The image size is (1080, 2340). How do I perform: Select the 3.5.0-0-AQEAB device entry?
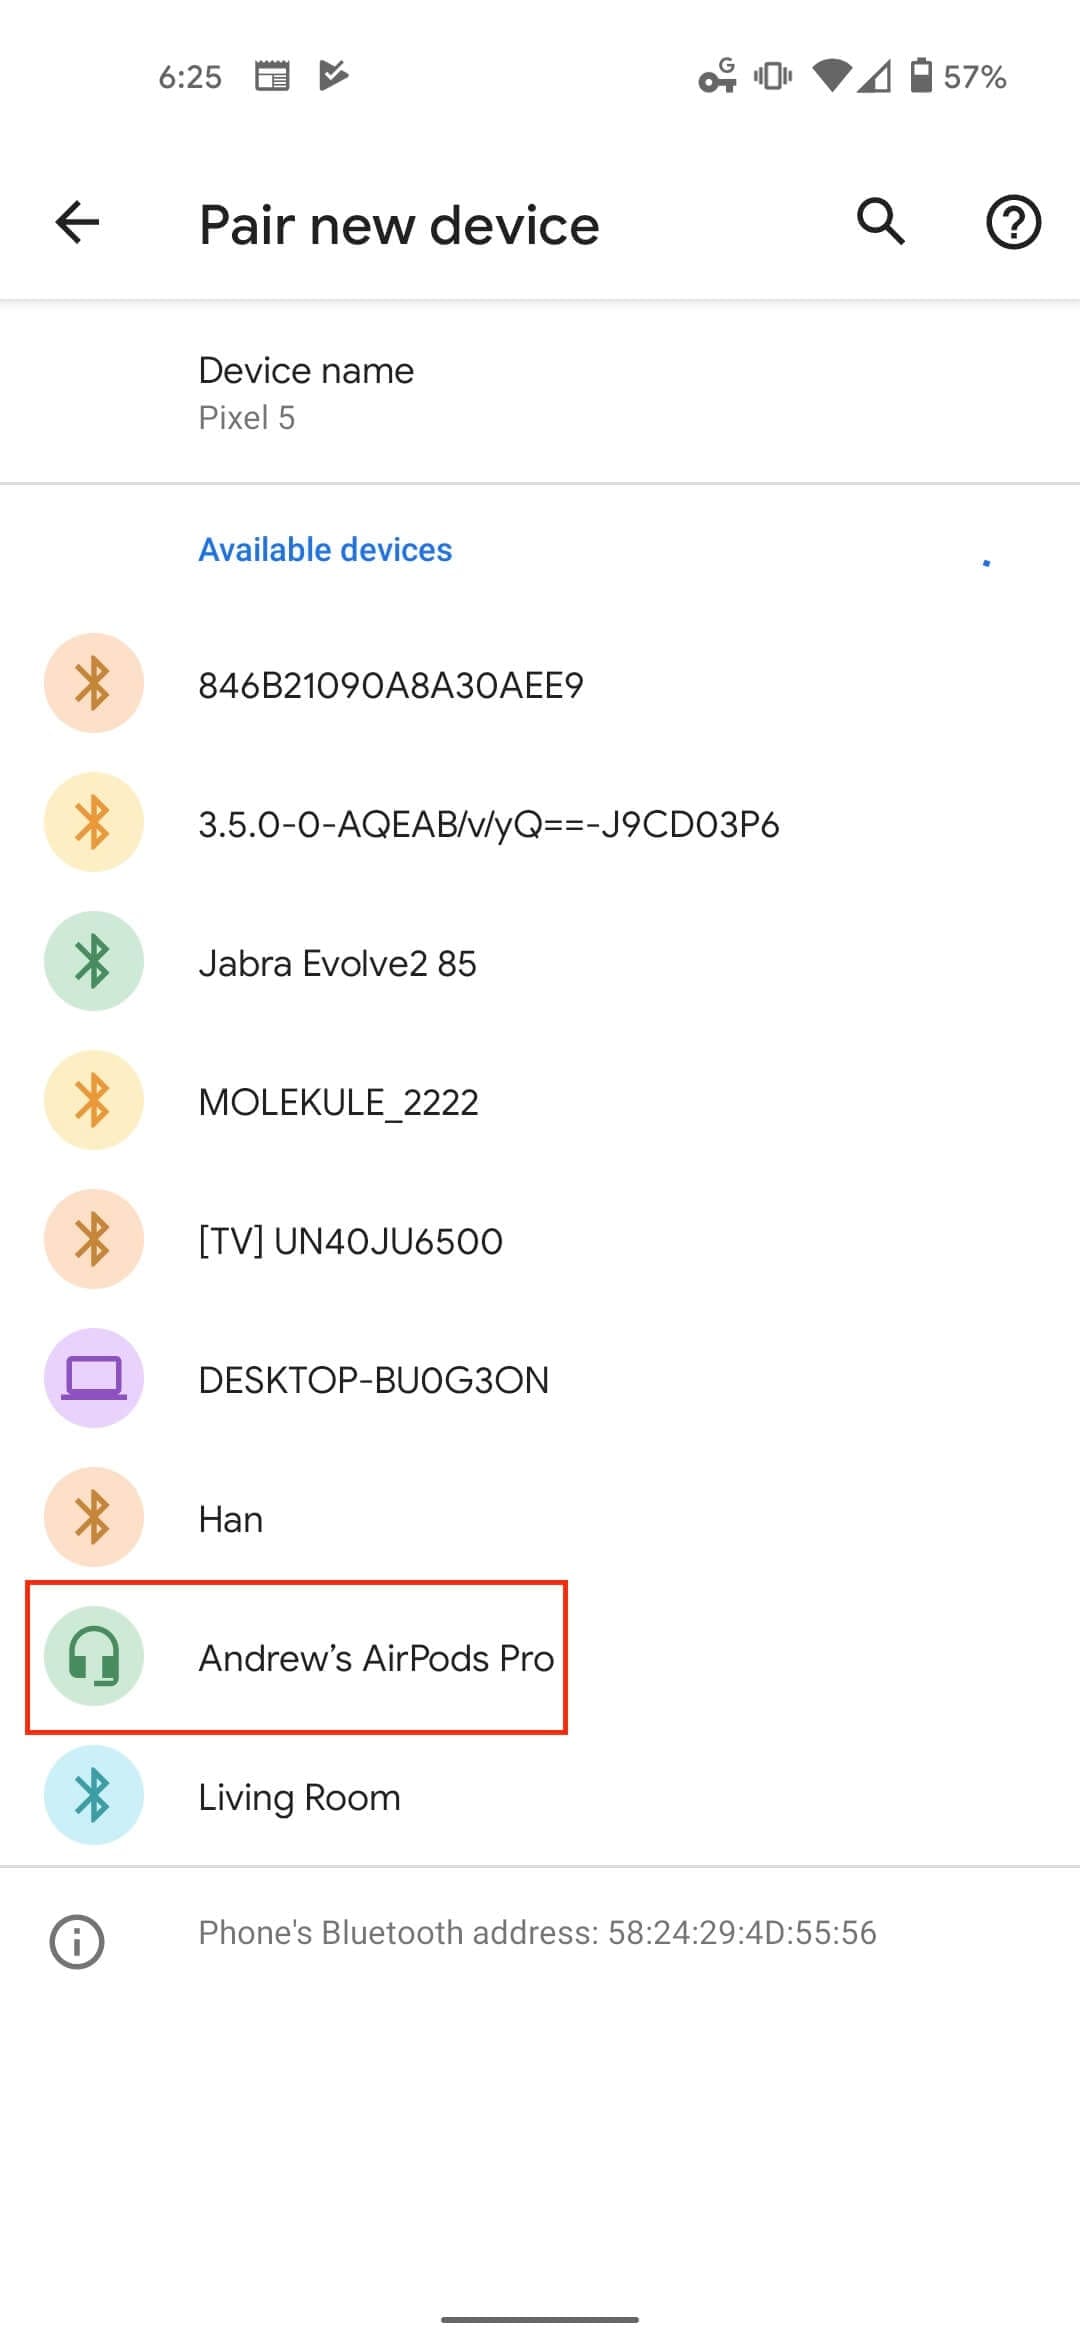pos(540,823)
